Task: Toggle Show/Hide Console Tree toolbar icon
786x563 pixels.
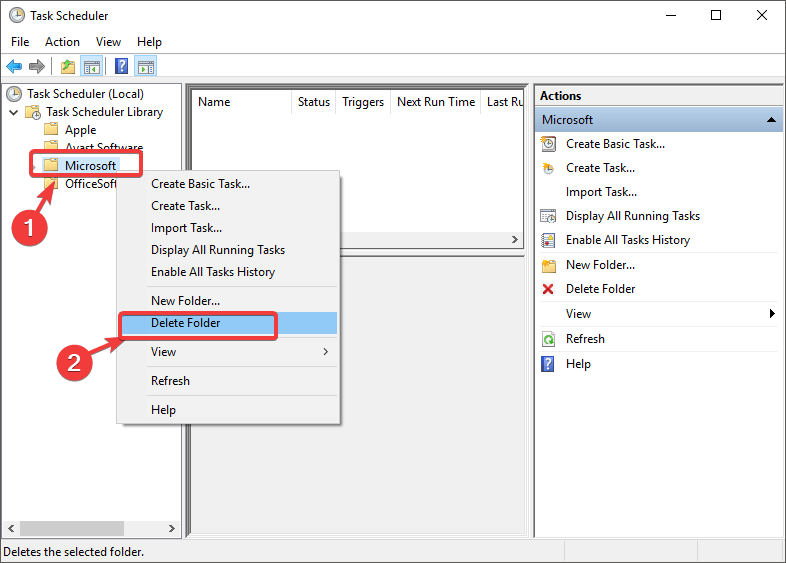Action: pos(92,66)
